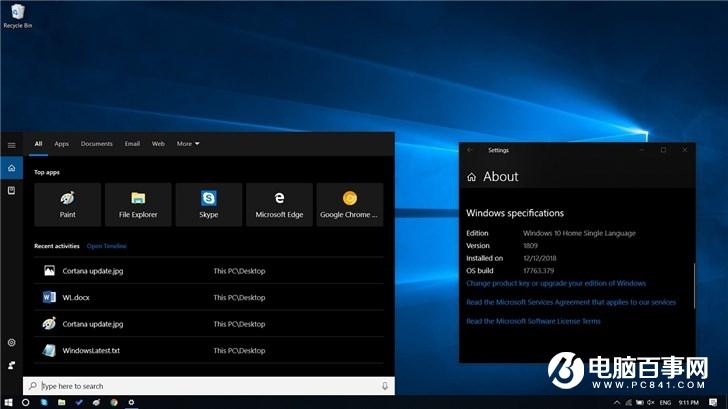Launch Skype from Top apps
The height and width of the screenshot is (409, 728).
point(208,205)
